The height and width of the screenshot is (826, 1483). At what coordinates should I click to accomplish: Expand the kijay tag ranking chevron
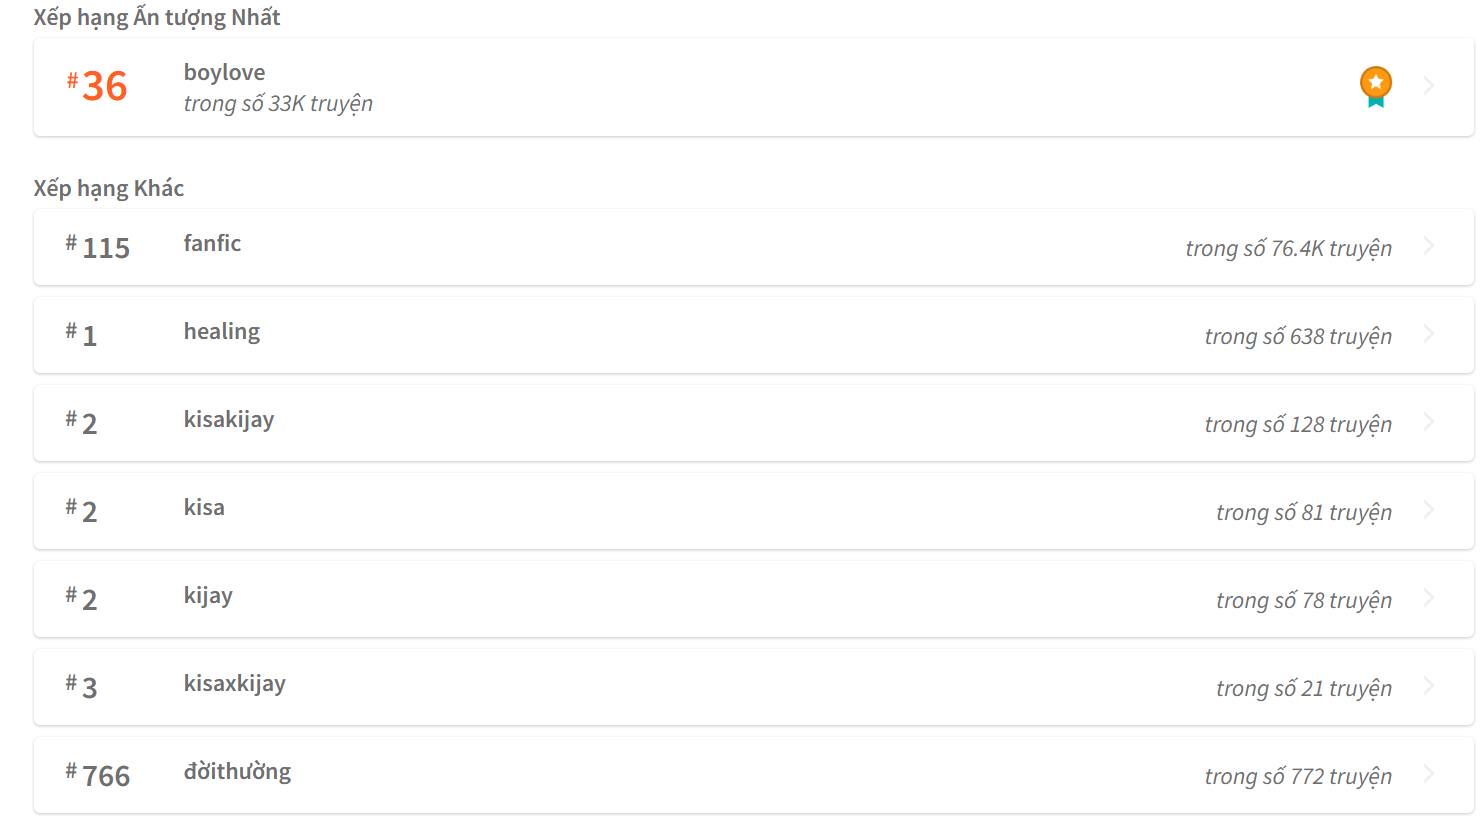(x=1429, y=598)
